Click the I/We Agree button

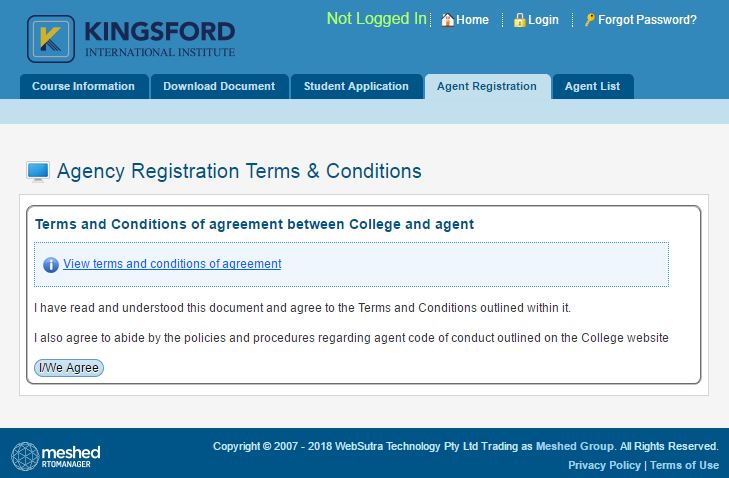[69, 368]
